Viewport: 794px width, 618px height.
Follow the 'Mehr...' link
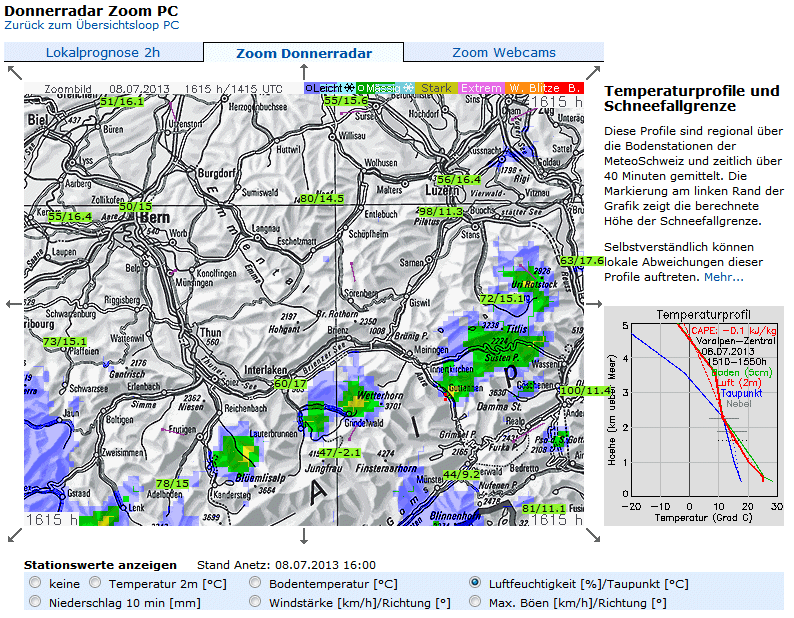(724, 277)
